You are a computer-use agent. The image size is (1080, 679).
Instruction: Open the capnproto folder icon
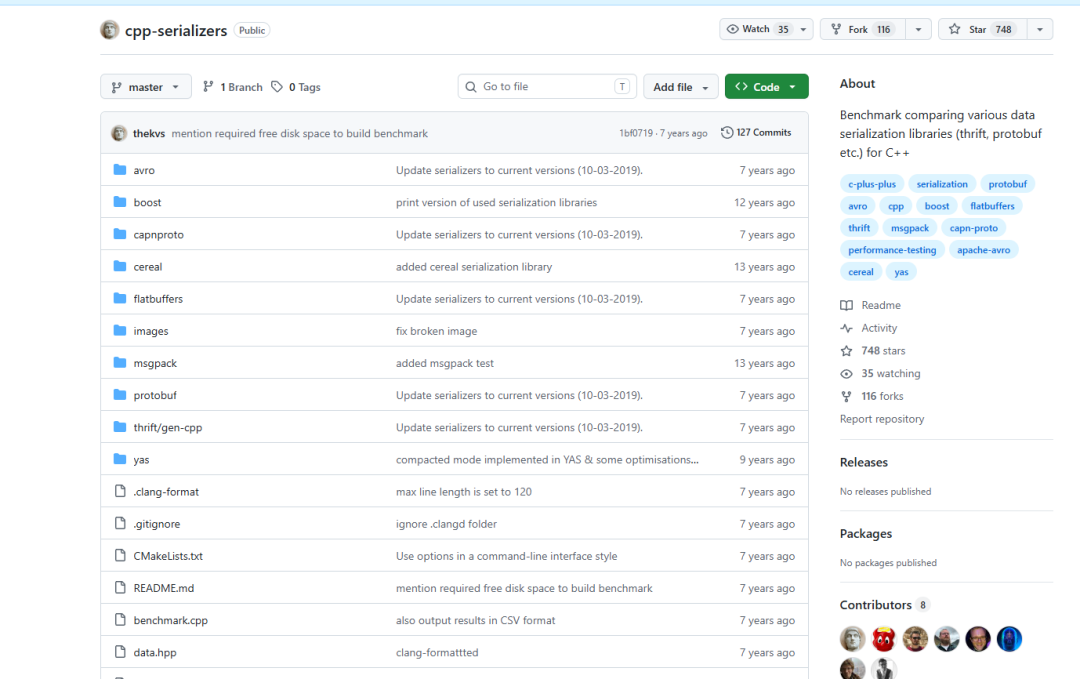click(120, 234)
